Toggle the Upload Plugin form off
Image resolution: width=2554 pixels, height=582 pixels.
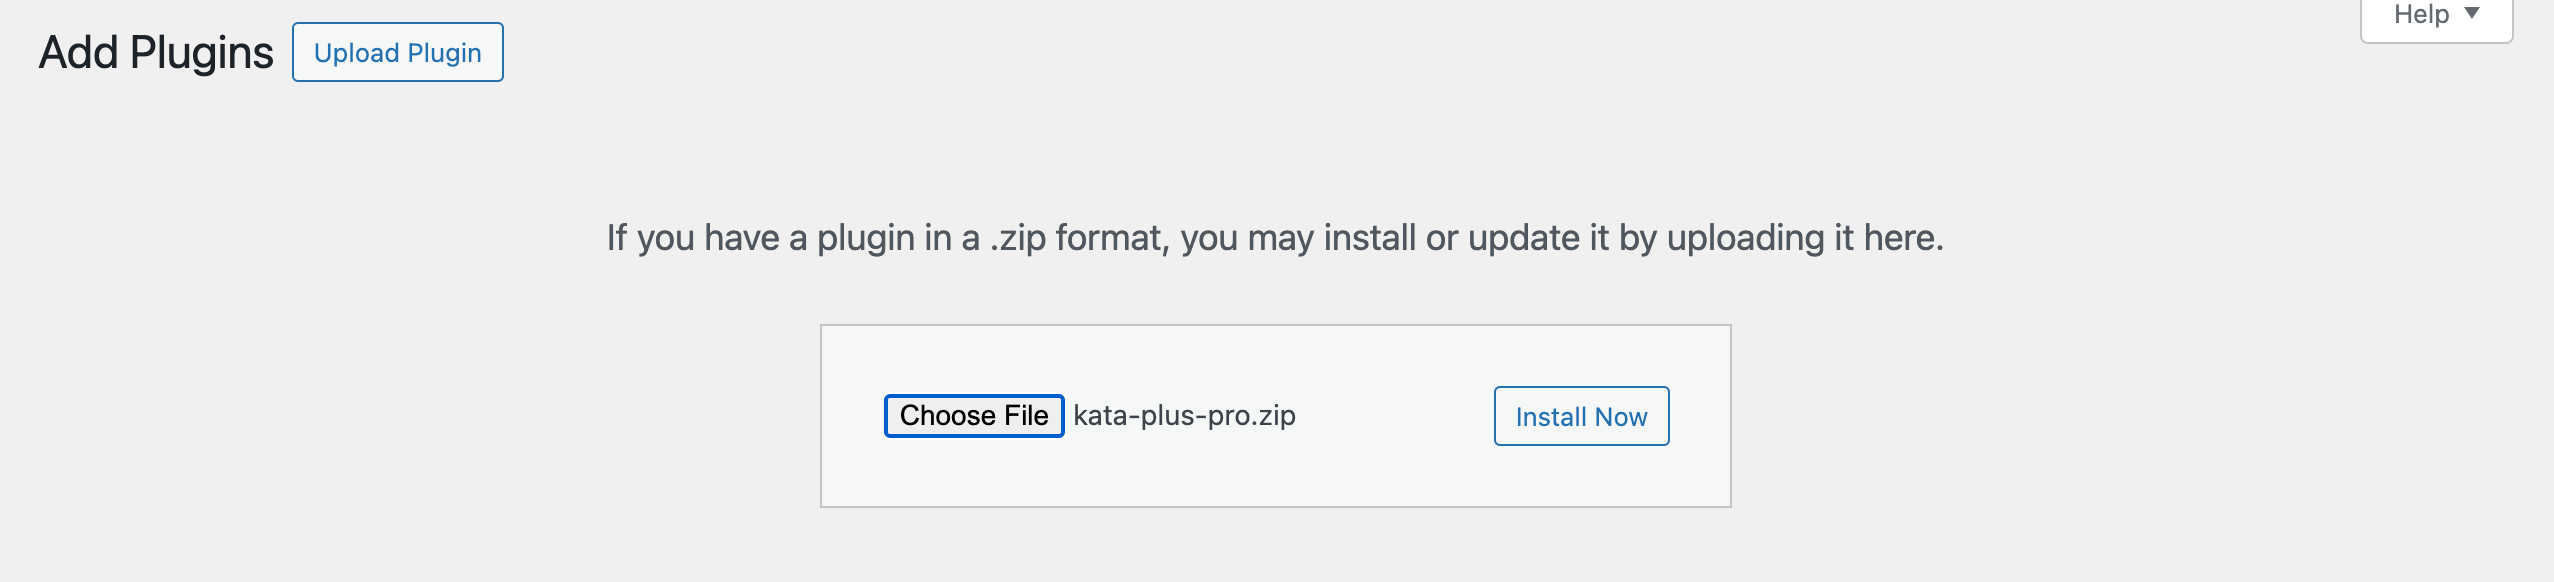point(397,53)
